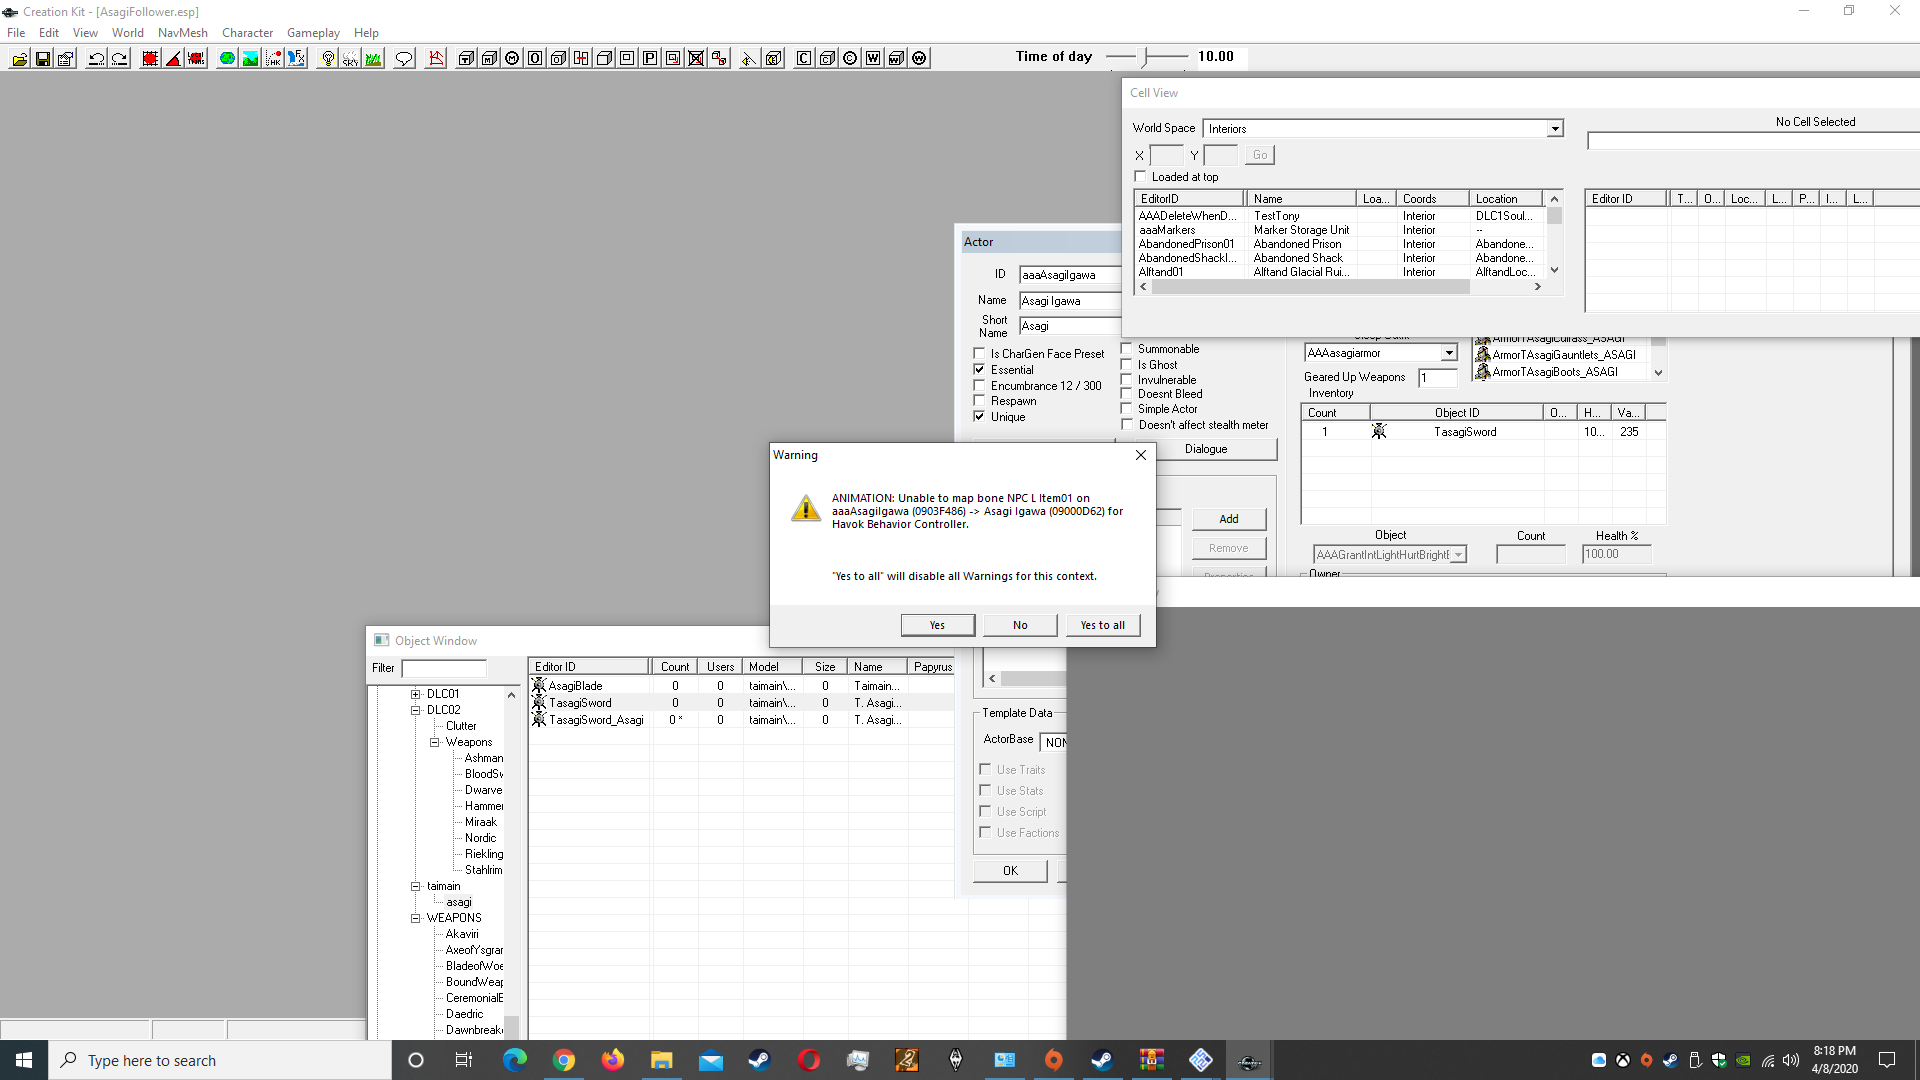The height and width of the screenshot is (1080, 1920).
Task: Click the save floppy disk toolbar icon
Action: pos(43,58)
